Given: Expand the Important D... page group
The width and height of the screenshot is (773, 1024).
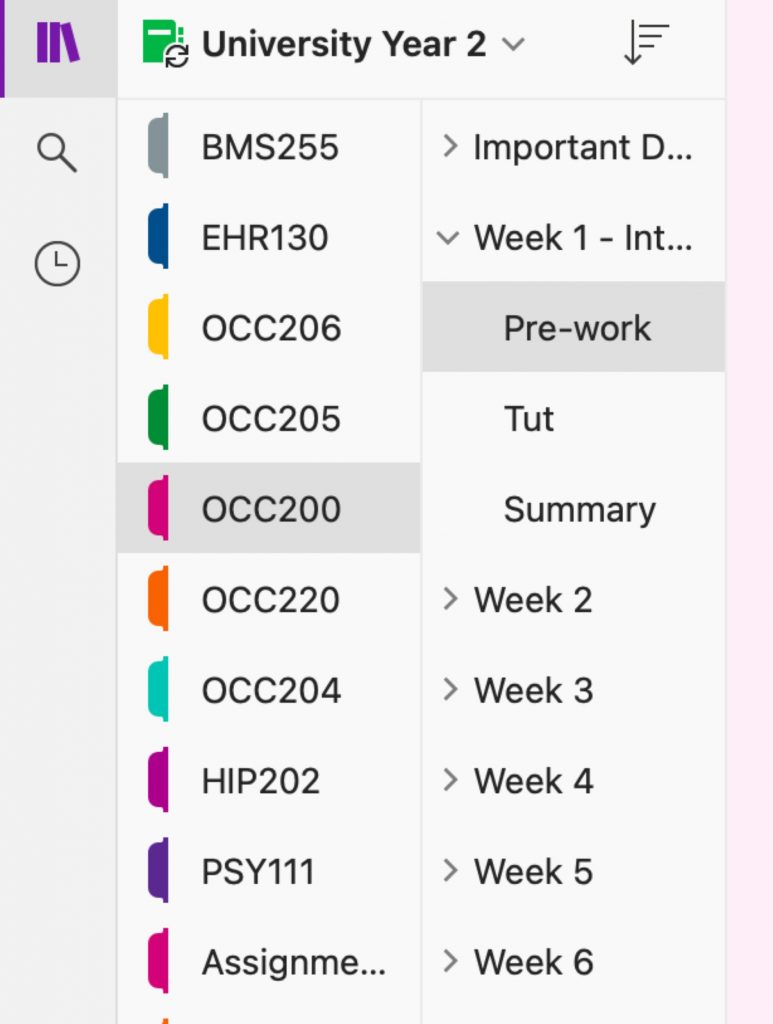Looking at the screenshot, I should point(450,147).
